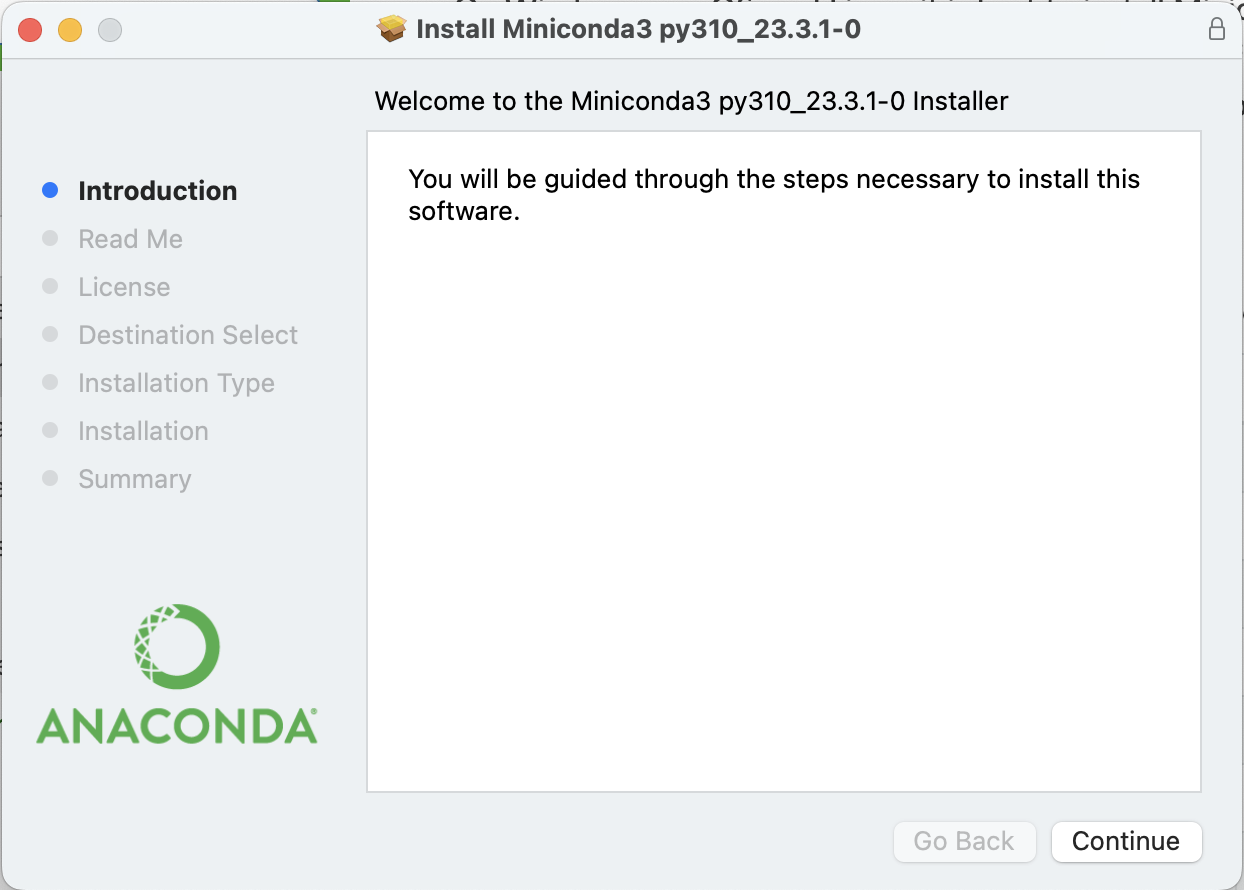1244x890 pixels.
Task: Click the Summary step indicator dot
Action: click(50, 478)
